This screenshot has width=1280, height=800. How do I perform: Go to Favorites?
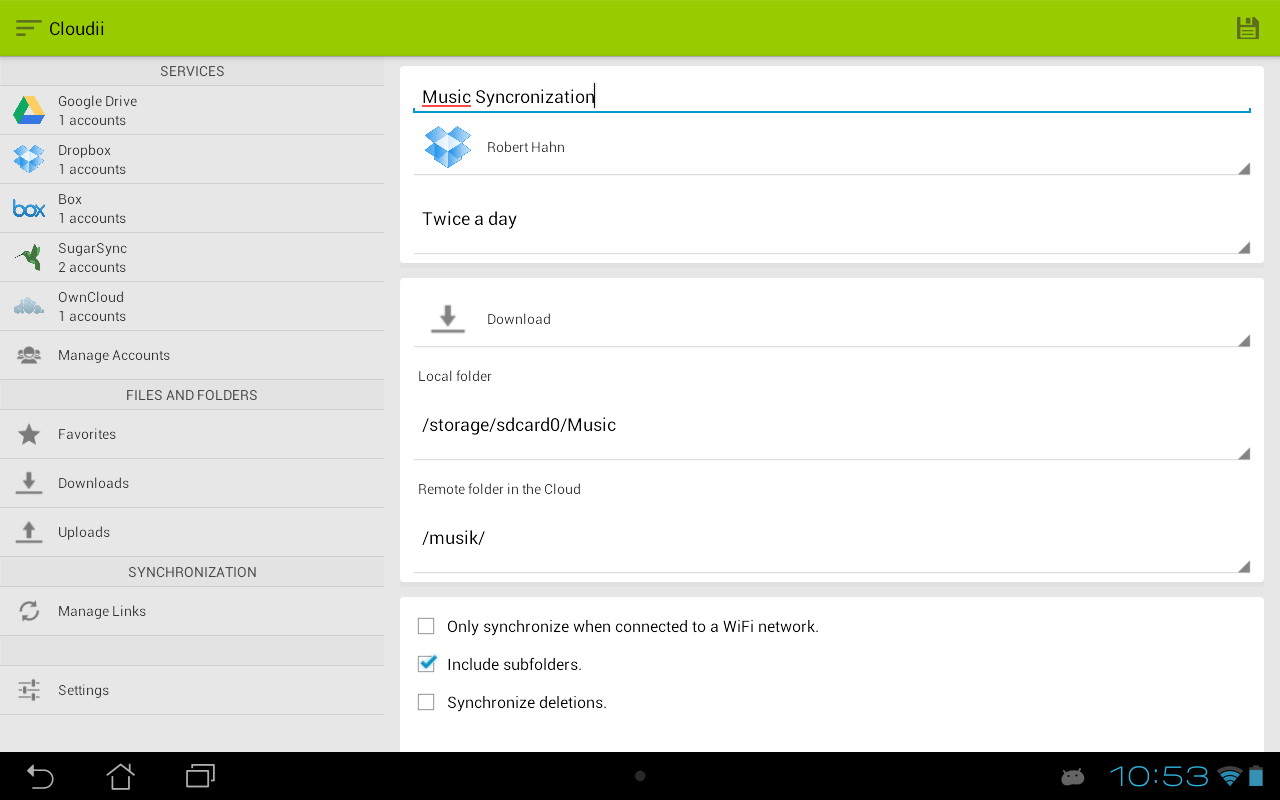pos(192,434)
